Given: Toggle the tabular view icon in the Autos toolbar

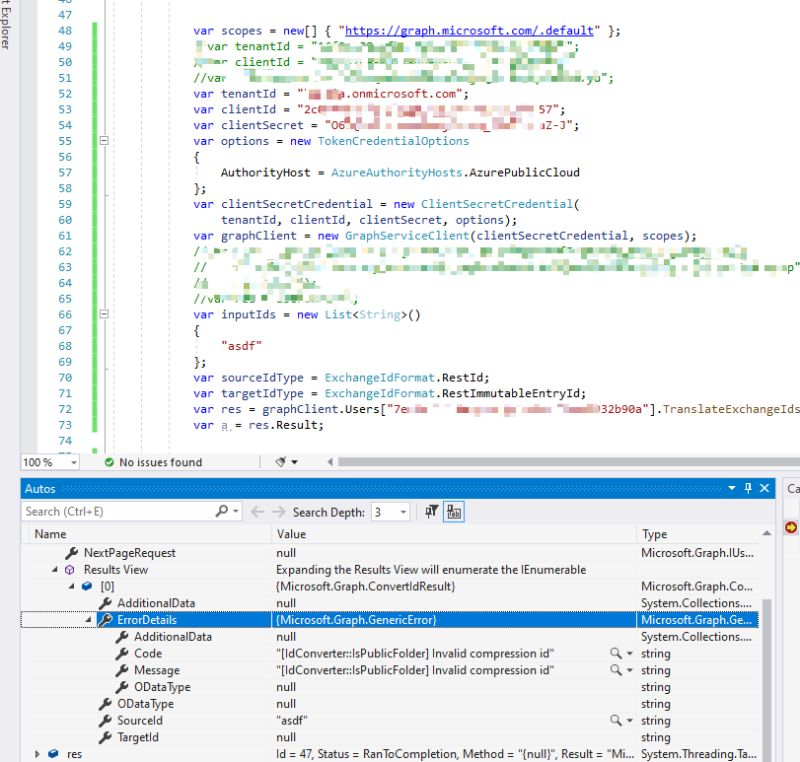Looking at the screenshot, I should (x=454, y=512).
